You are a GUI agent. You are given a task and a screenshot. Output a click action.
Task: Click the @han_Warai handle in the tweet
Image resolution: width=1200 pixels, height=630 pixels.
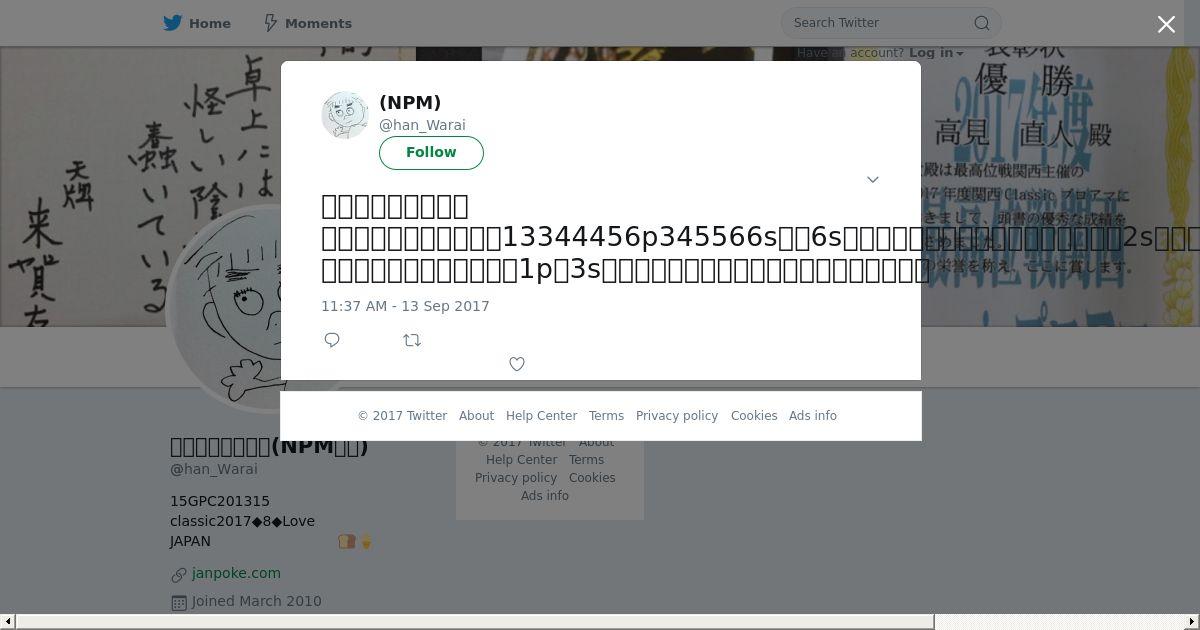click(x=422, y=125)
